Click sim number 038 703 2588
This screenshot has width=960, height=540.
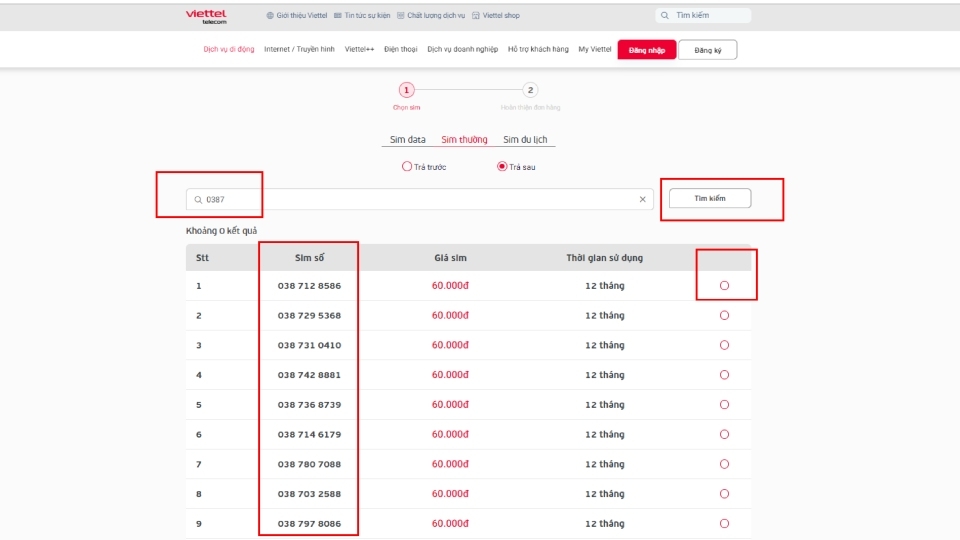pyautogui.click(x=309, y=493)
